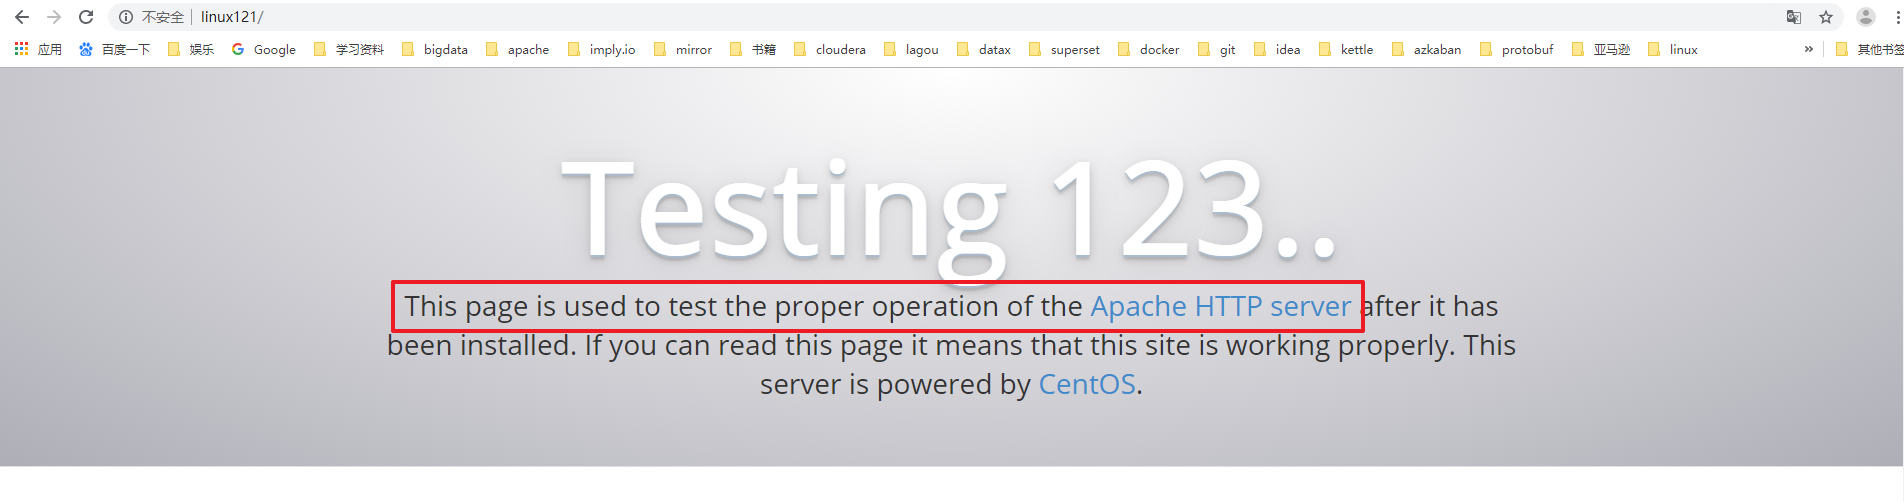Screen dimensions: 1904x502
Task: Open the git bookmark folder
Action: (1217, 49)
